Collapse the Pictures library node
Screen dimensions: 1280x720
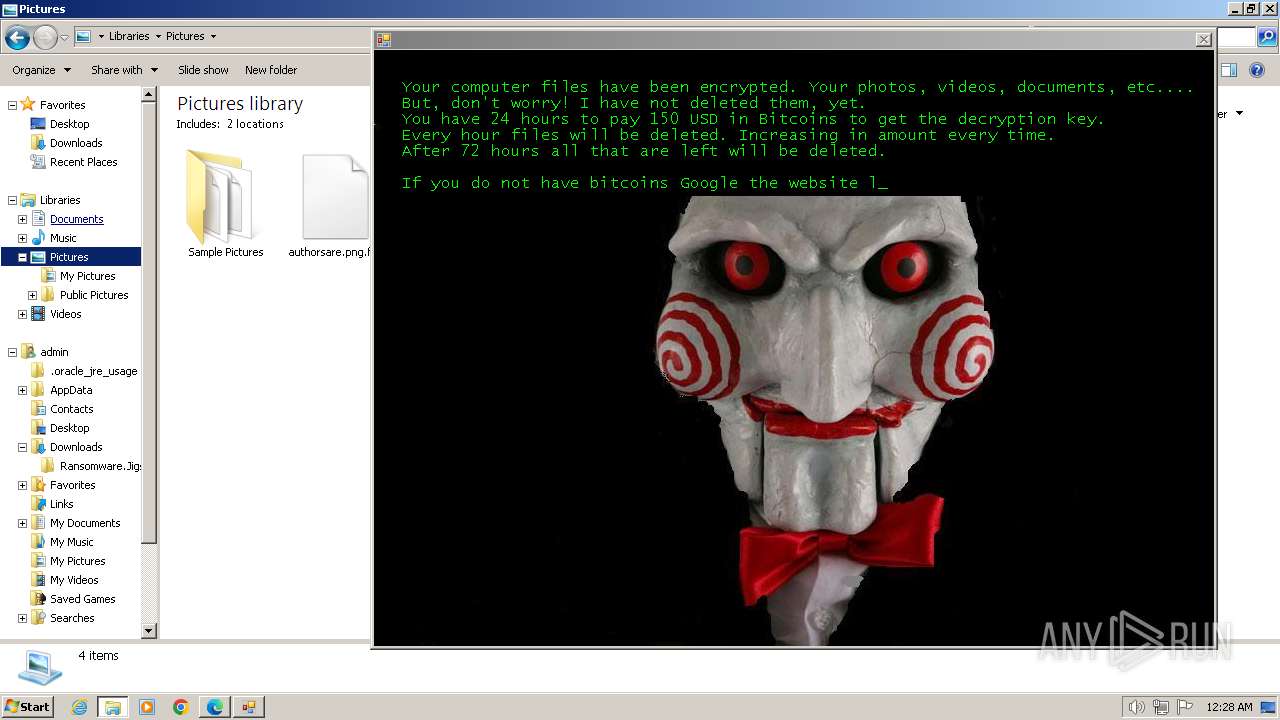pos(22,257)
